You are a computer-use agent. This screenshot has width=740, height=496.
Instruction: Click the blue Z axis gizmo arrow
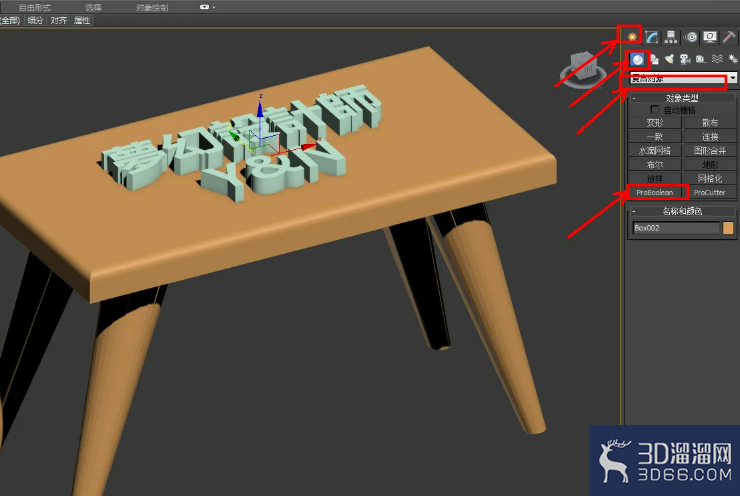[260, 108]
